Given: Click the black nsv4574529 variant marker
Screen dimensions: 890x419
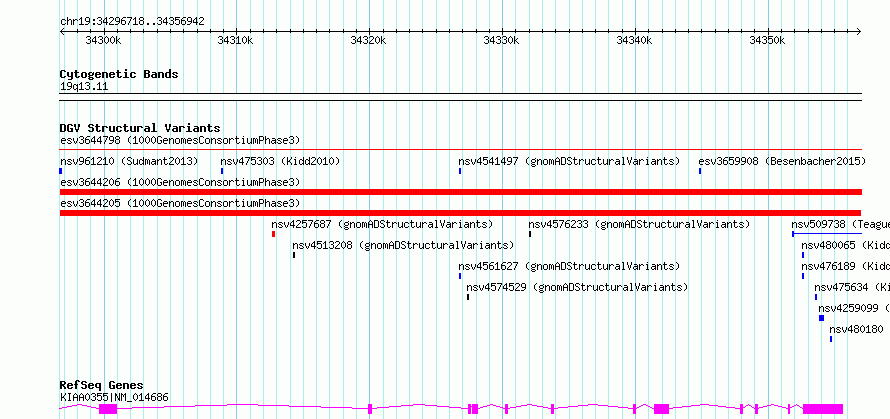Looking at the screenshot, I should click(468, 297).
